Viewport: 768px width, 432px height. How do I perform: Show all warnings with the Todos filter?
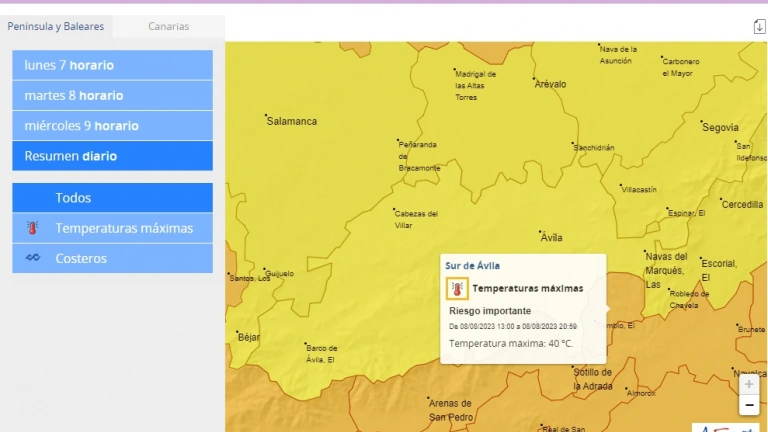[112, 198]
